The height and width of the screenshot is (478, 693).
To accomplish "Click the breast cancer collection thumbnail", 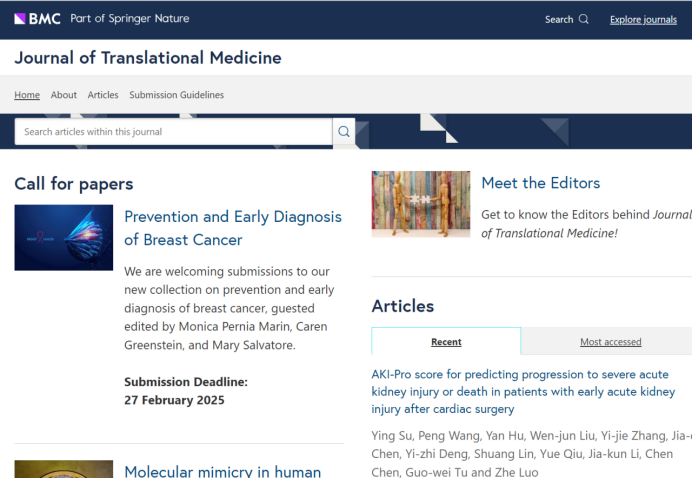I will [x=64, y=238].
